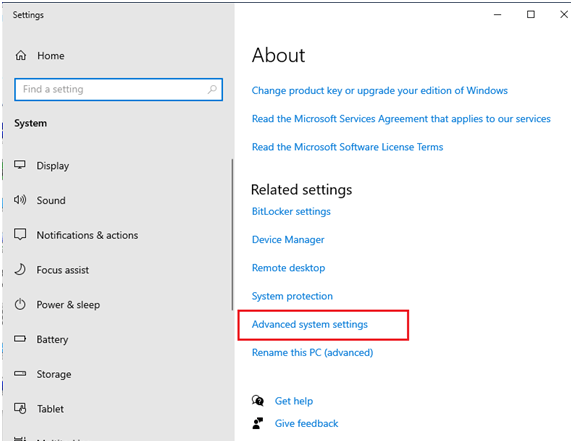Click the Battery icon

20,339
